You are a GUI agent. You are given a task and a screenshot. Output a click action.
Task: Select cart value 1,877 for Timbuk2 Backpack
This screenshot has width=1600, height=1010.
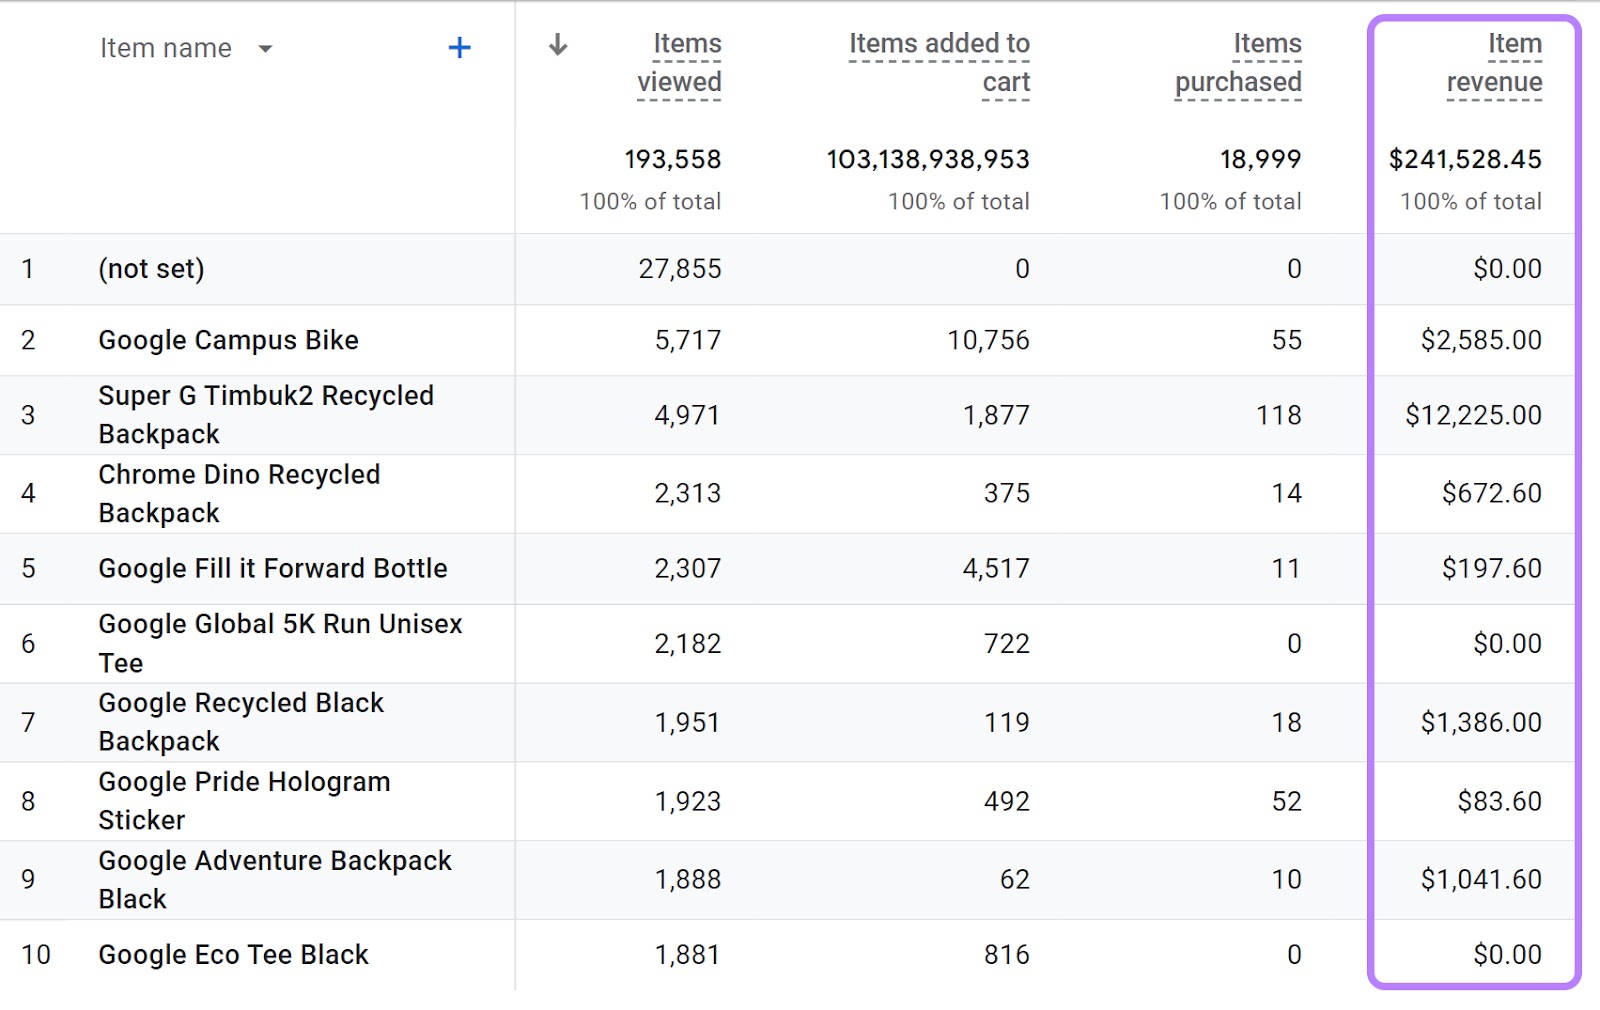[996, 415]
